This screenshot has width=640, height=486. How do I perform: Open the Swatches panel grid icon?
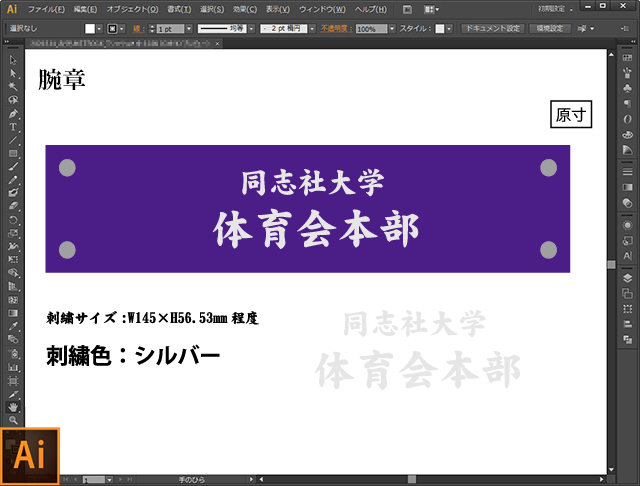click(627, 58)
